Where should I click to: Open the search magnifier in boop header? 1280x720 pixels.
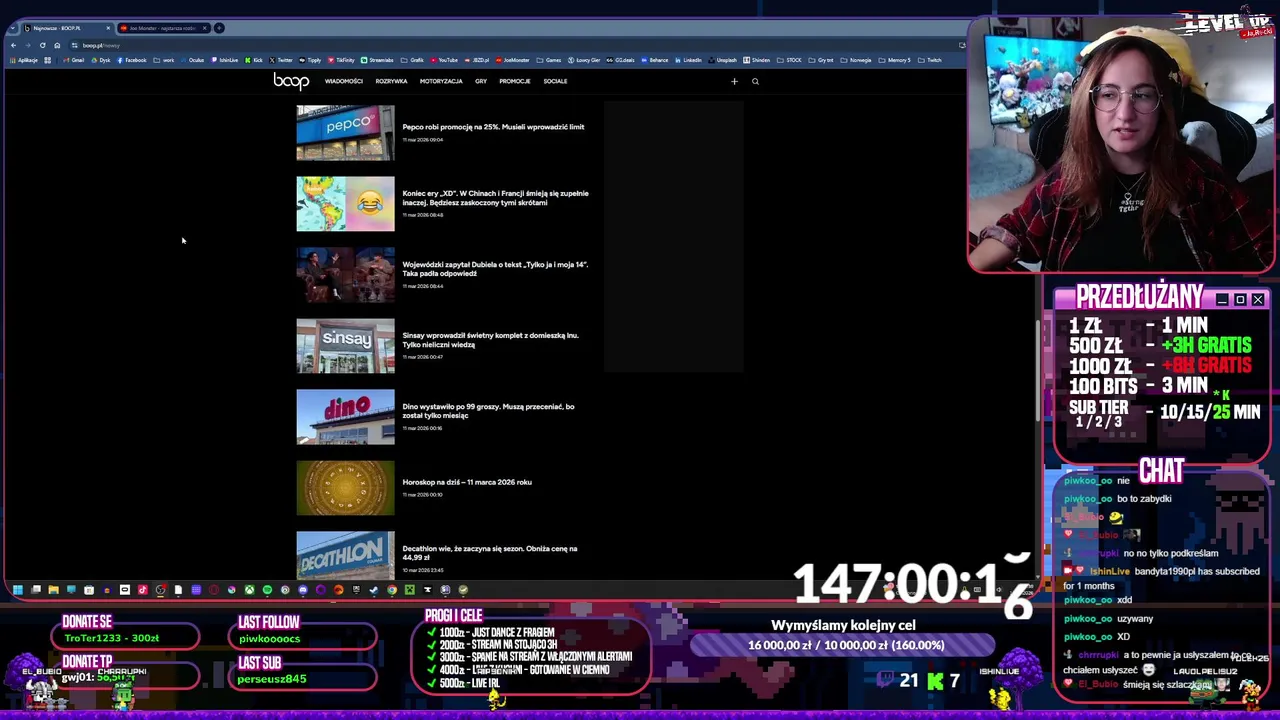(x=755, y=82)
